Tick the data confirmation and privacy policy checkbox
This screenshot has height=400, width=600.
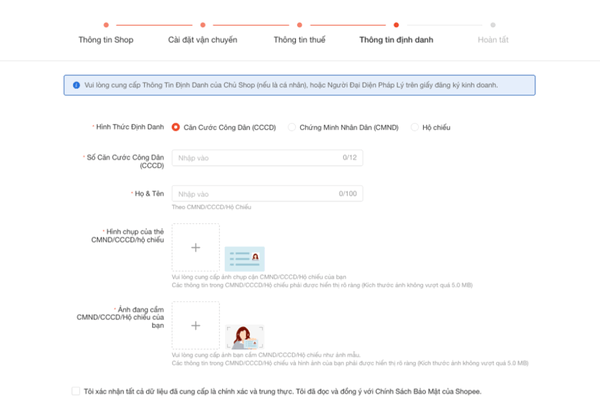(x=76, y=391)
